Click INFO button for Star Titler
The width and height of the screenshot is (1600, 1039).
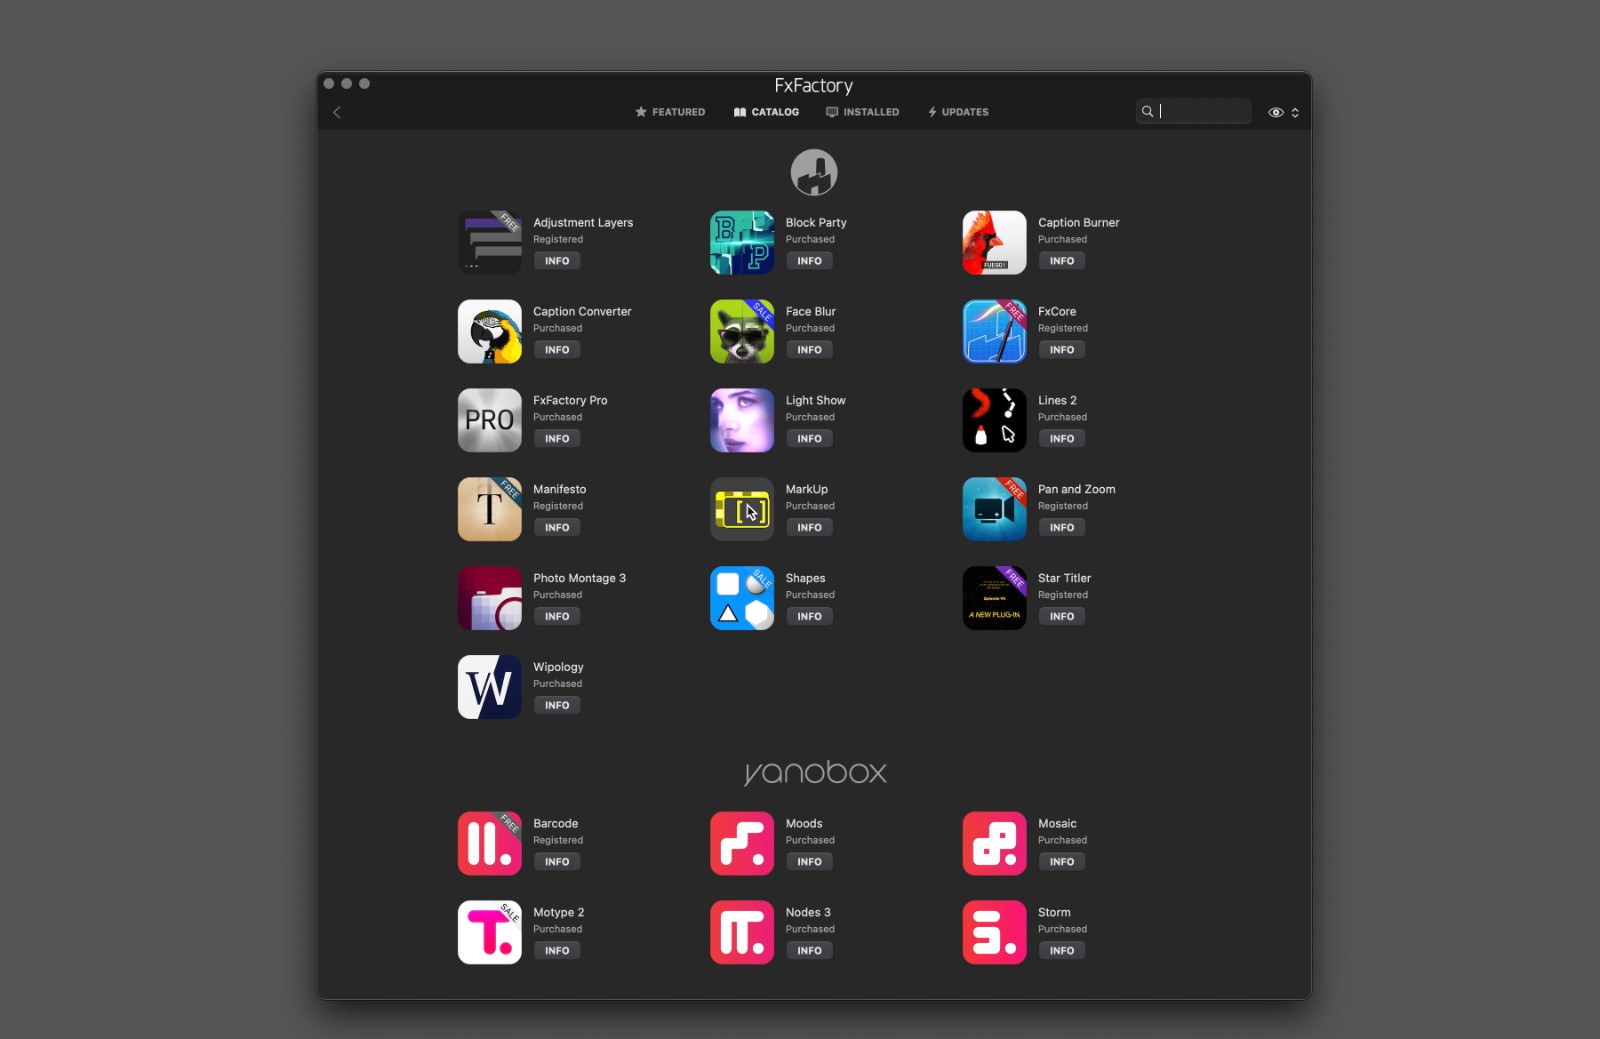(1062, 617)
